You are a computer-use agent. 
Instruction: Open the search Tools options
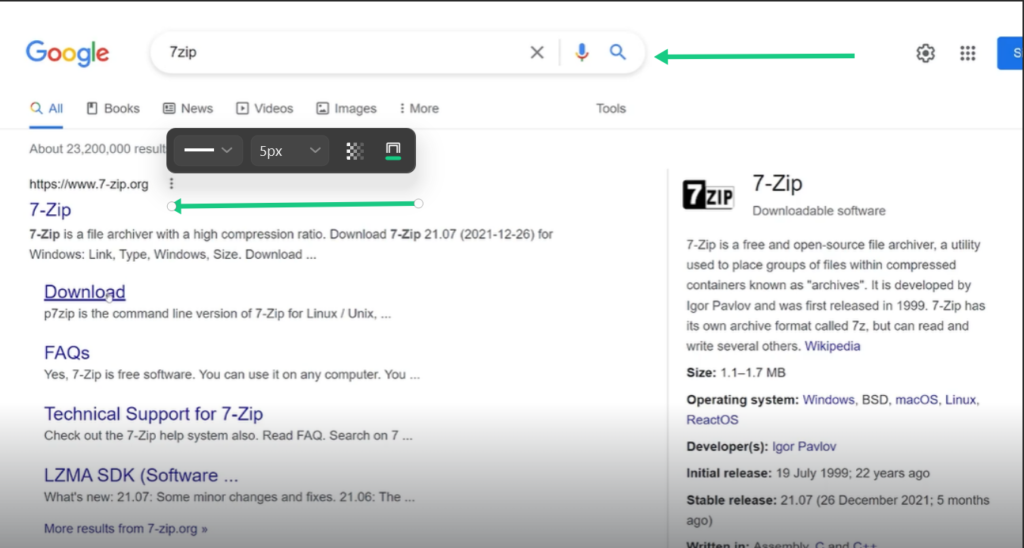tap(611, 108)
